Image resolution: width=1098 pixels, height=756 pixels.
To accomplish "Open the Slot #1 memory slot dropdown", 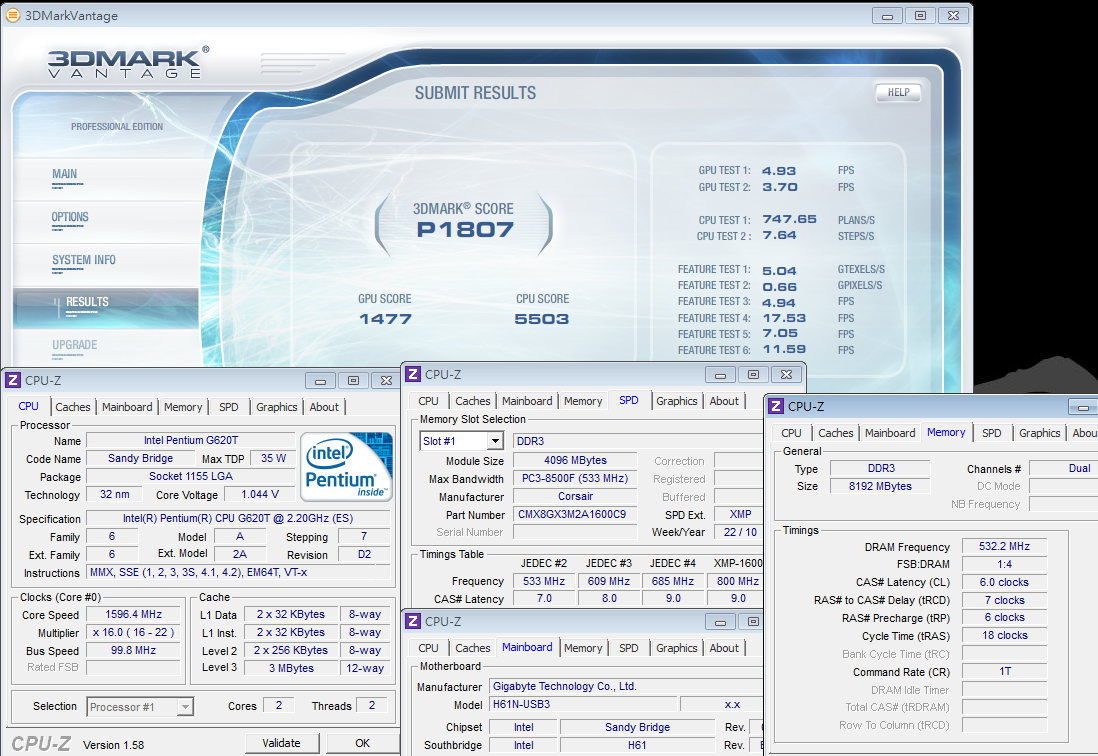I will click(x=494, y=441).
